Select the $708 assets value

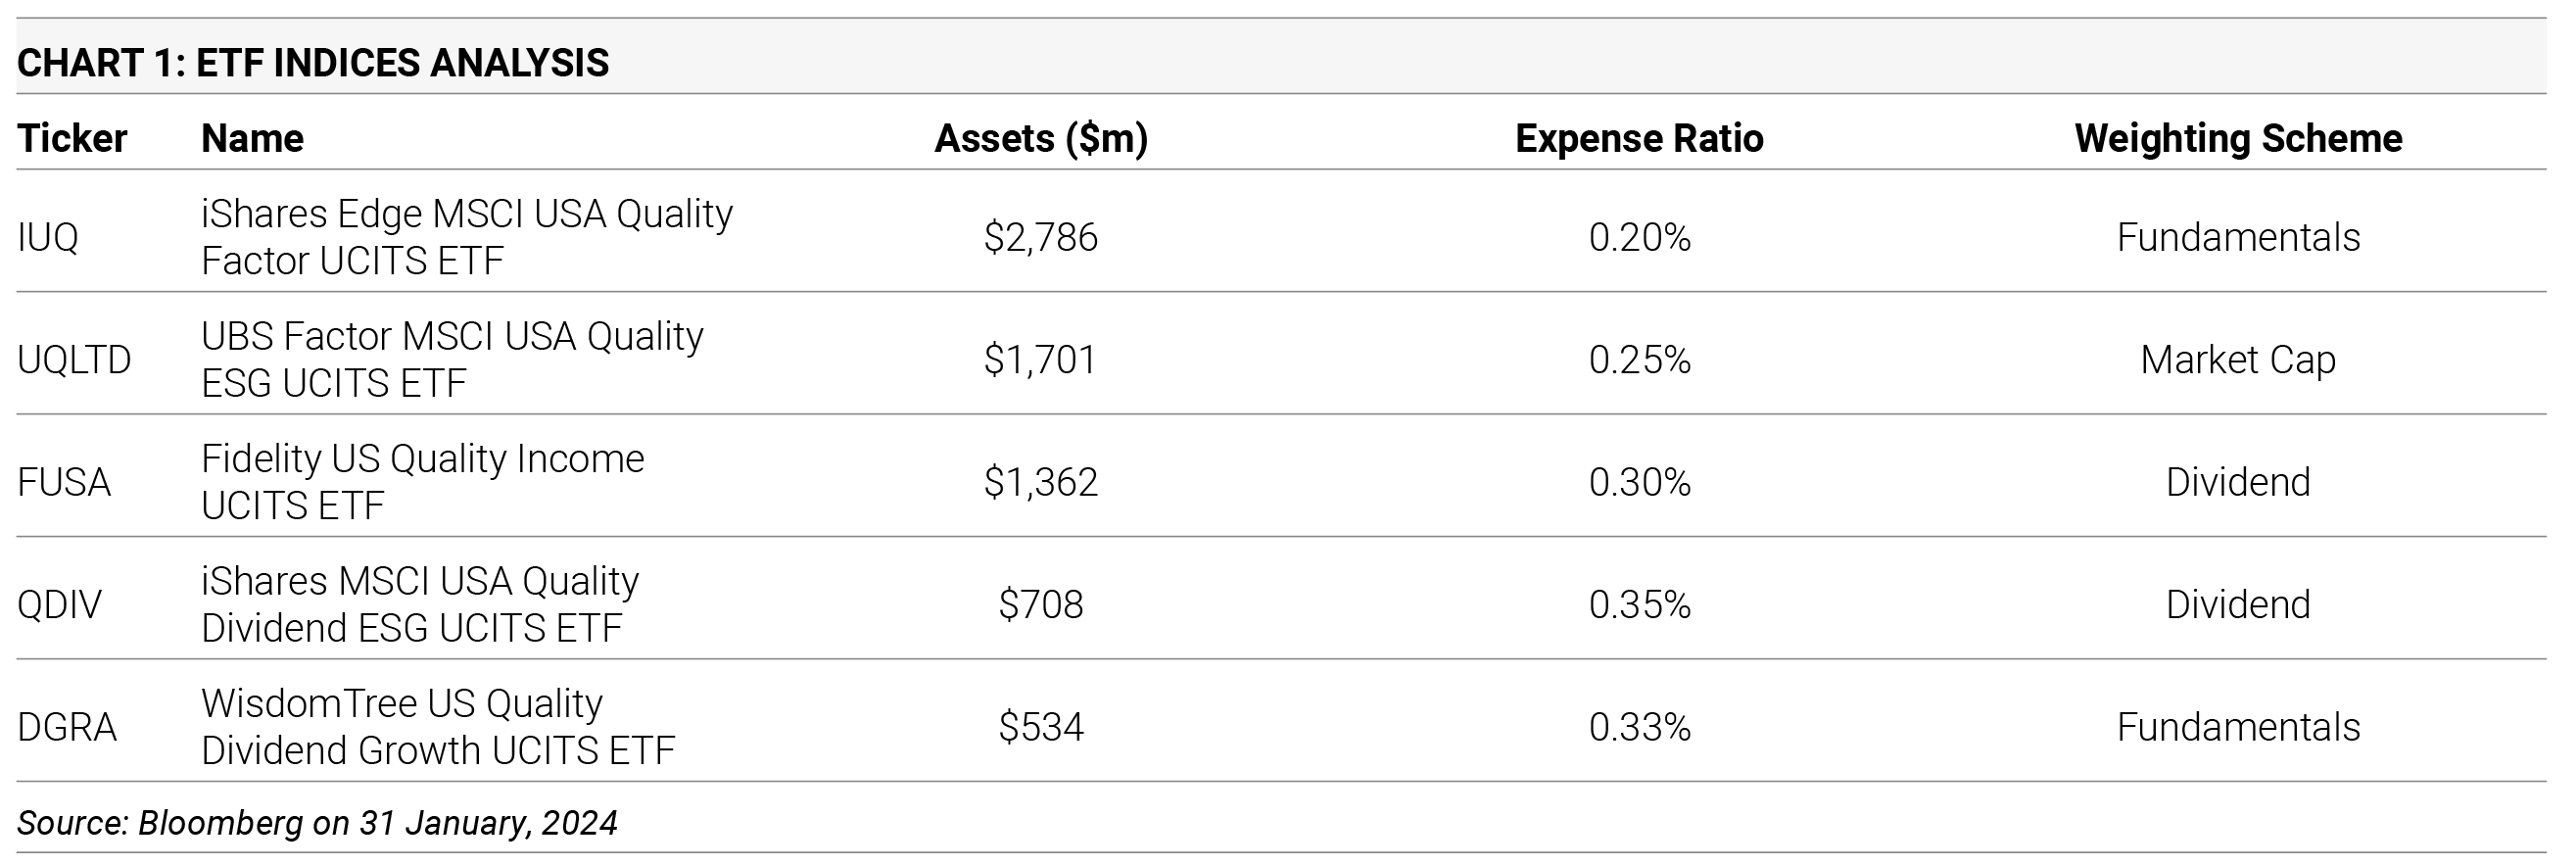[1040, 605]
